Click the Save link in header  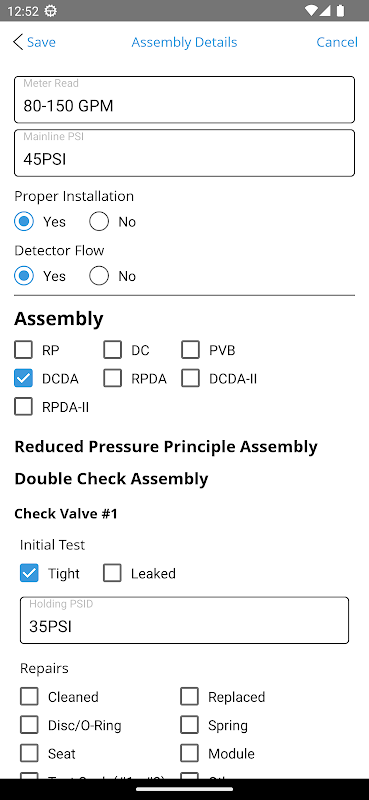(x=41, y=42)
